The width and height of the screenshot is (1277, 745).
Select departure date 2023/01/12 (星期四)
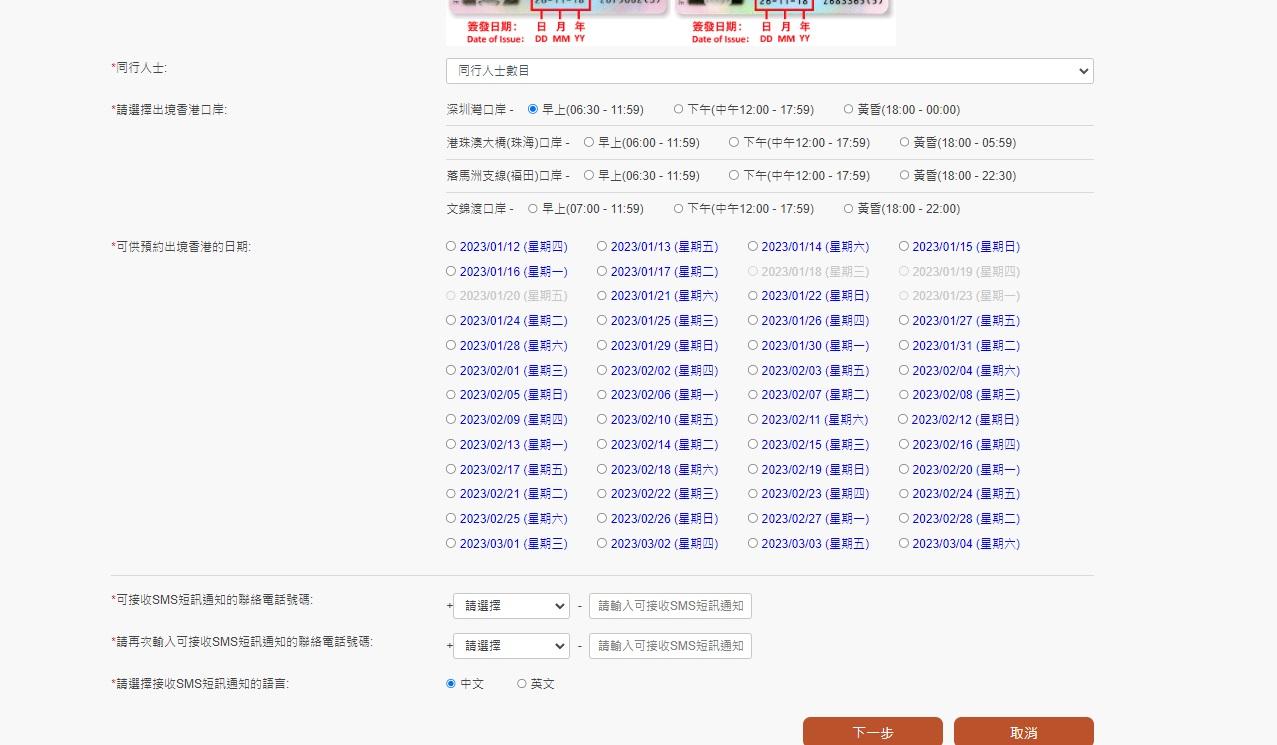click(x=451, y=245)
